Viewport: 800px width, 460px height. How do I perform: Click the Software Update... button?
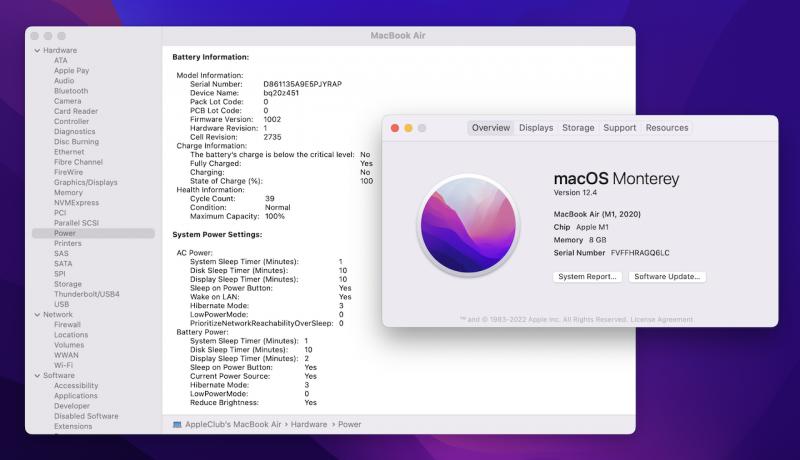click(667, 276)
